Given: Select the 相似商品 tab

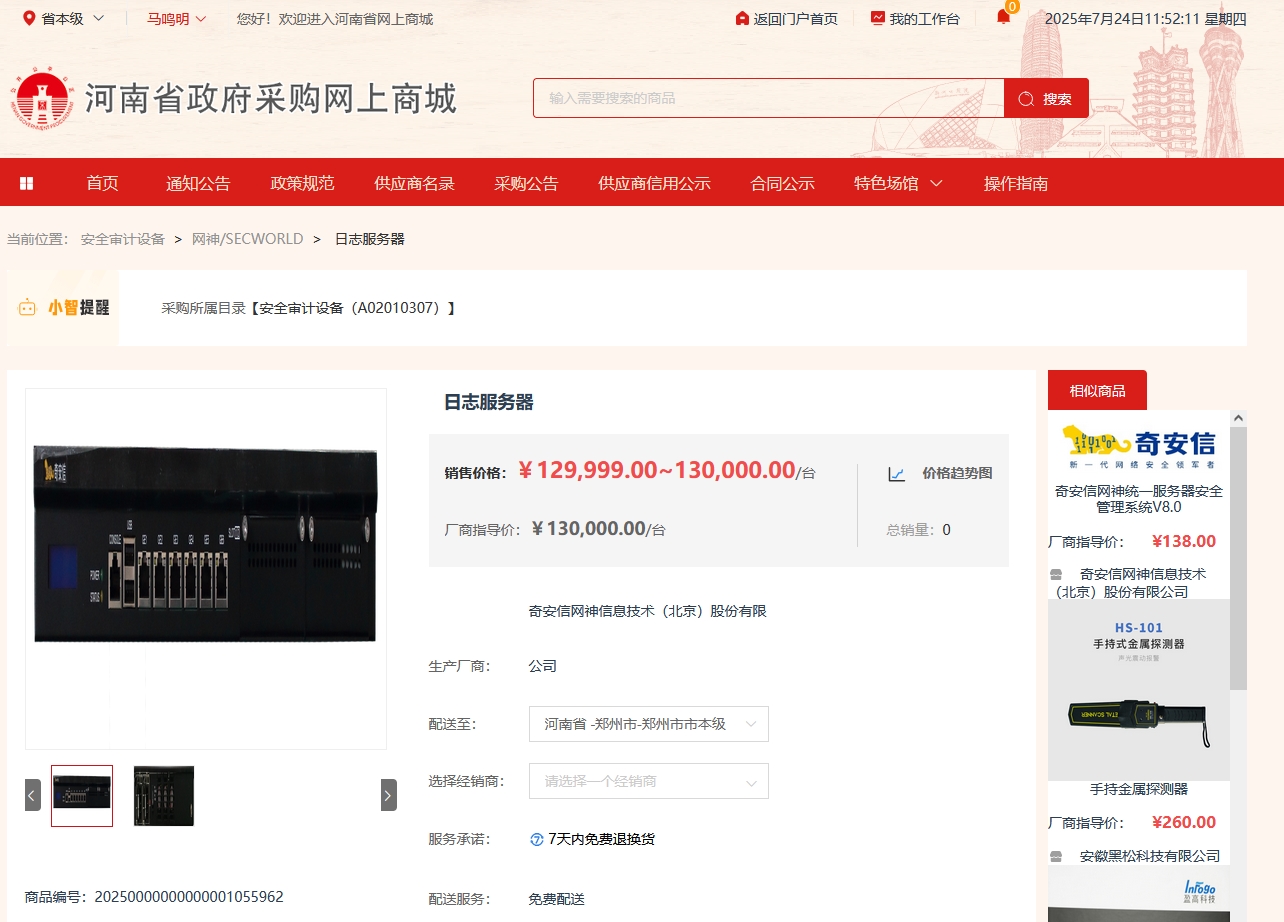Looking at the screenshot, I should pos(1097,390).
